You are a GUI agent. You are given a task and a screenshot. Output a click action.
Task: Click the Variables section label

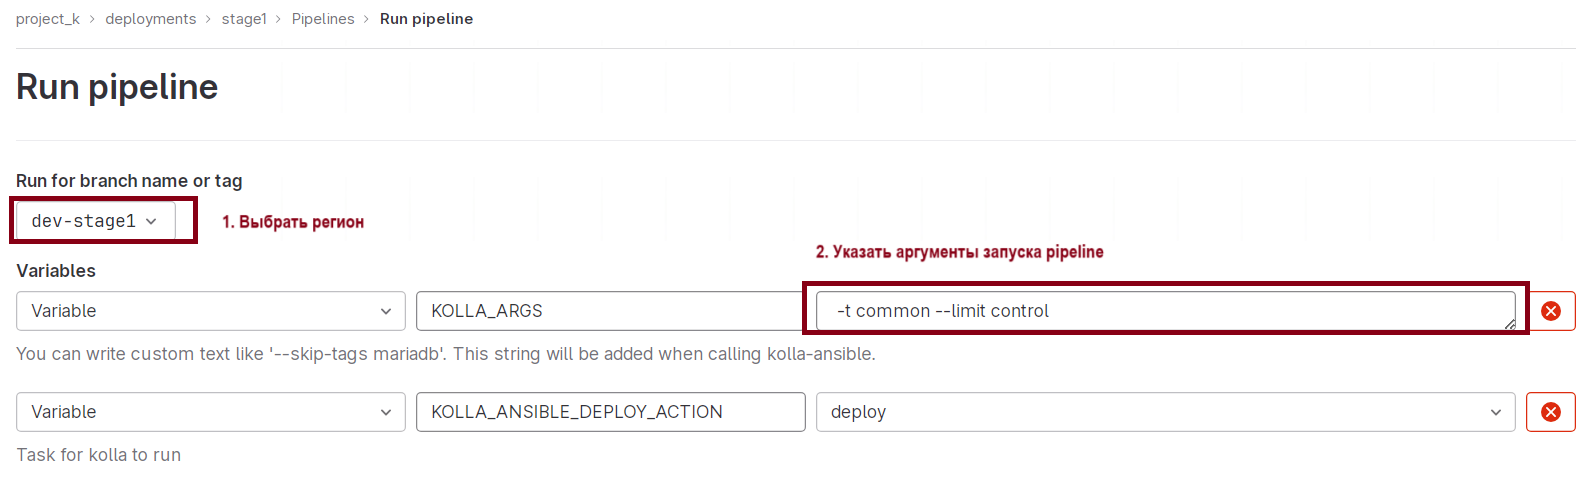56,271
